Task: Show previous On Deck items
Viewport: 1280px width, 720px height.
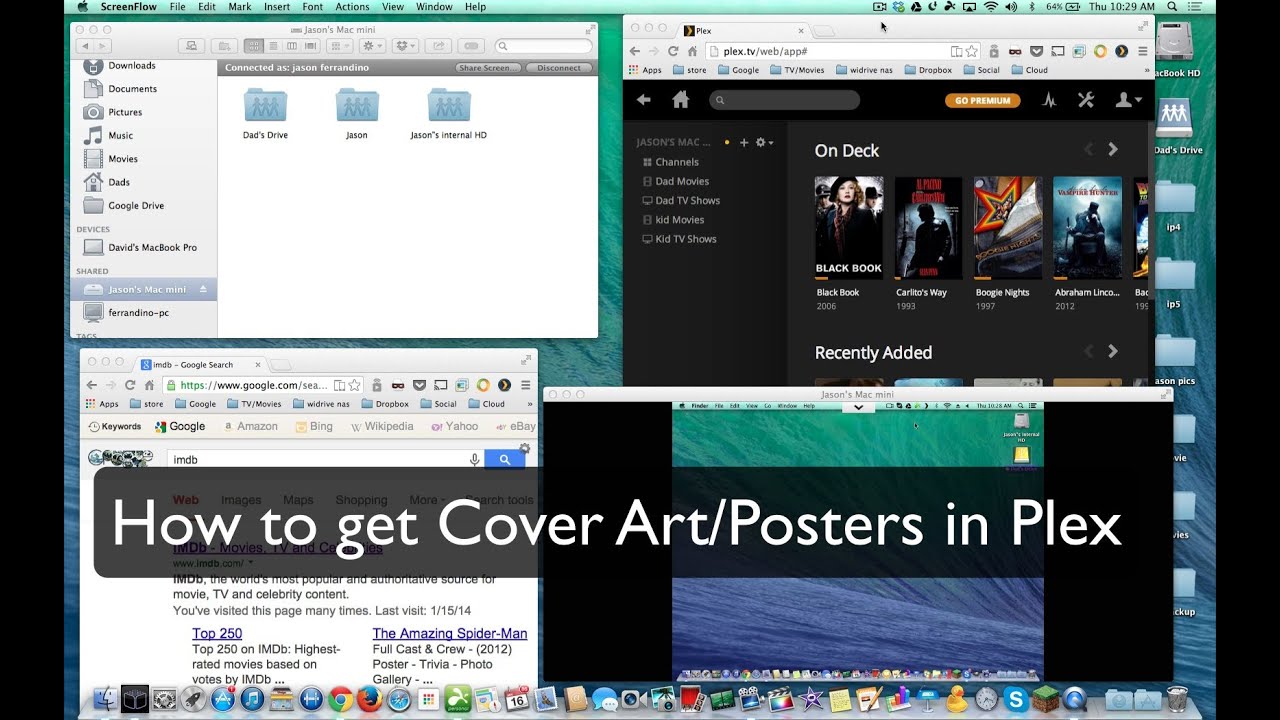Action: 1089,150
